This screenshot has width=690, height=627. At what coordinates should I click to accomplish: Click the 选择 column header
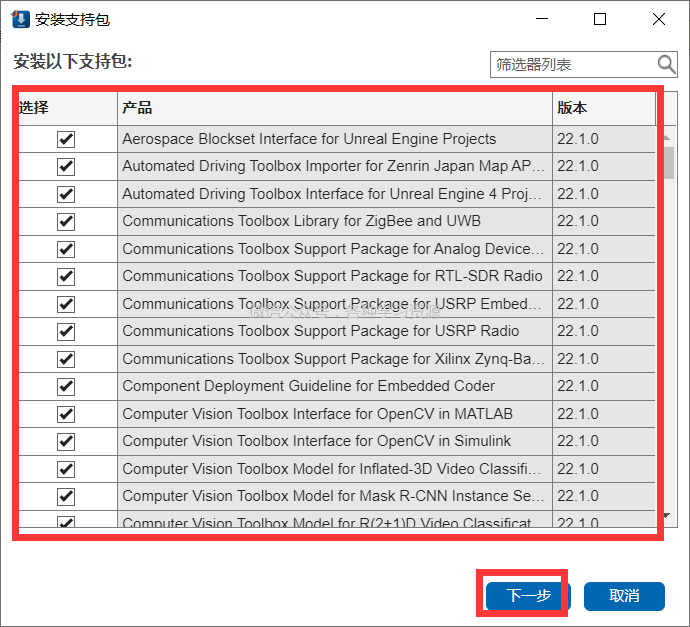[68, 108]
